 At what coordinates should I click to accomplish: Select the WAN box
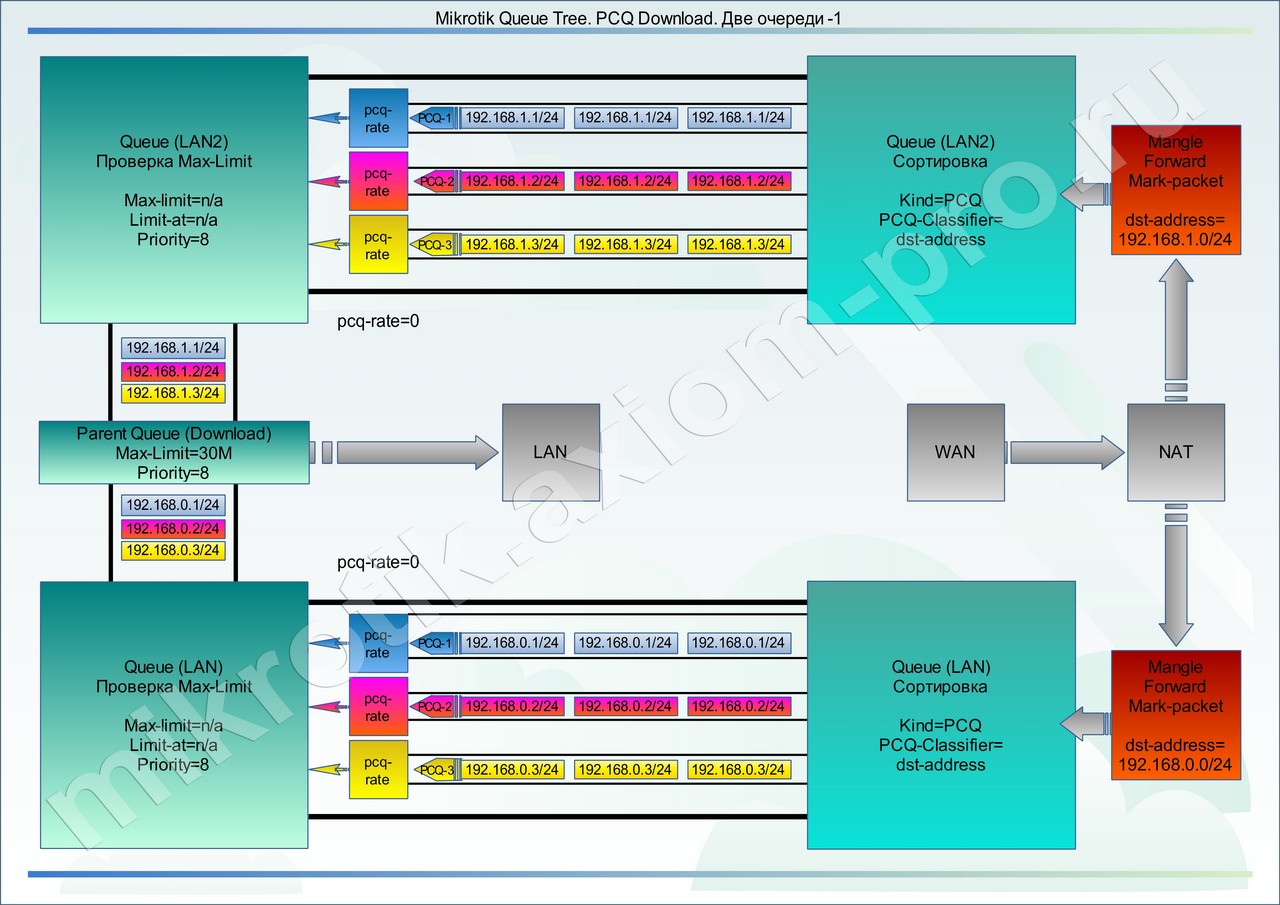955,452
